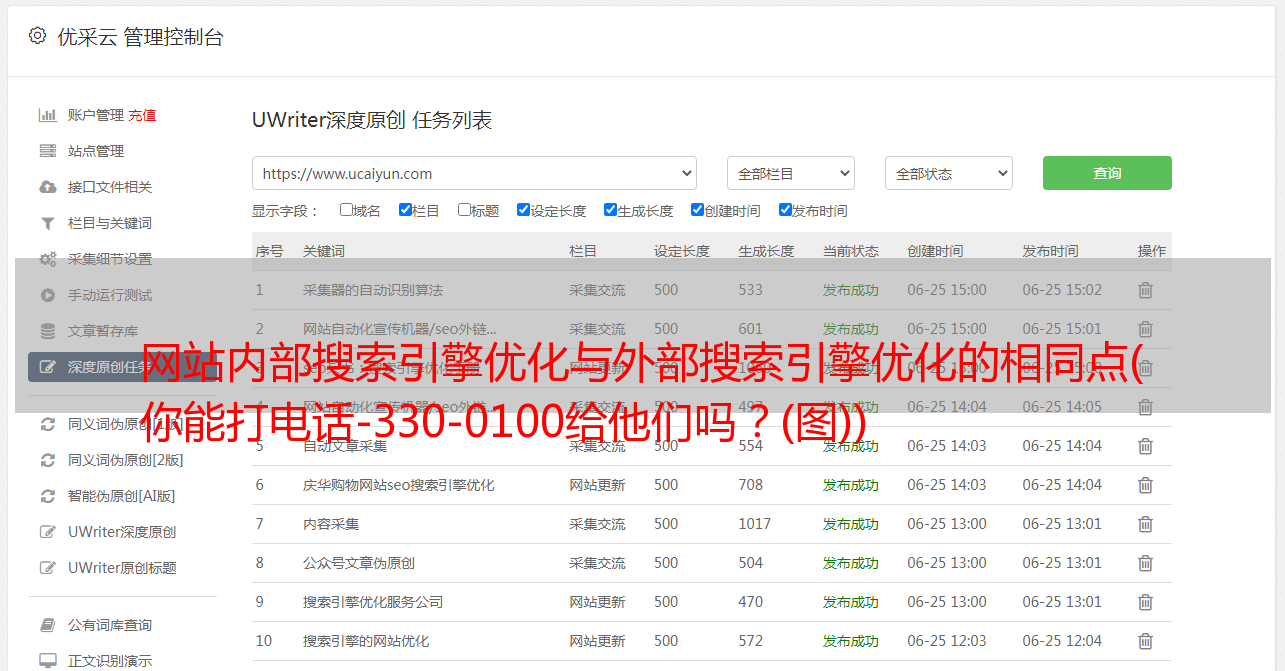Click the keyword 自动文章采集
Image resolution: width=1285 pixels, height=671 pixels.
click(x=345, y=446)
